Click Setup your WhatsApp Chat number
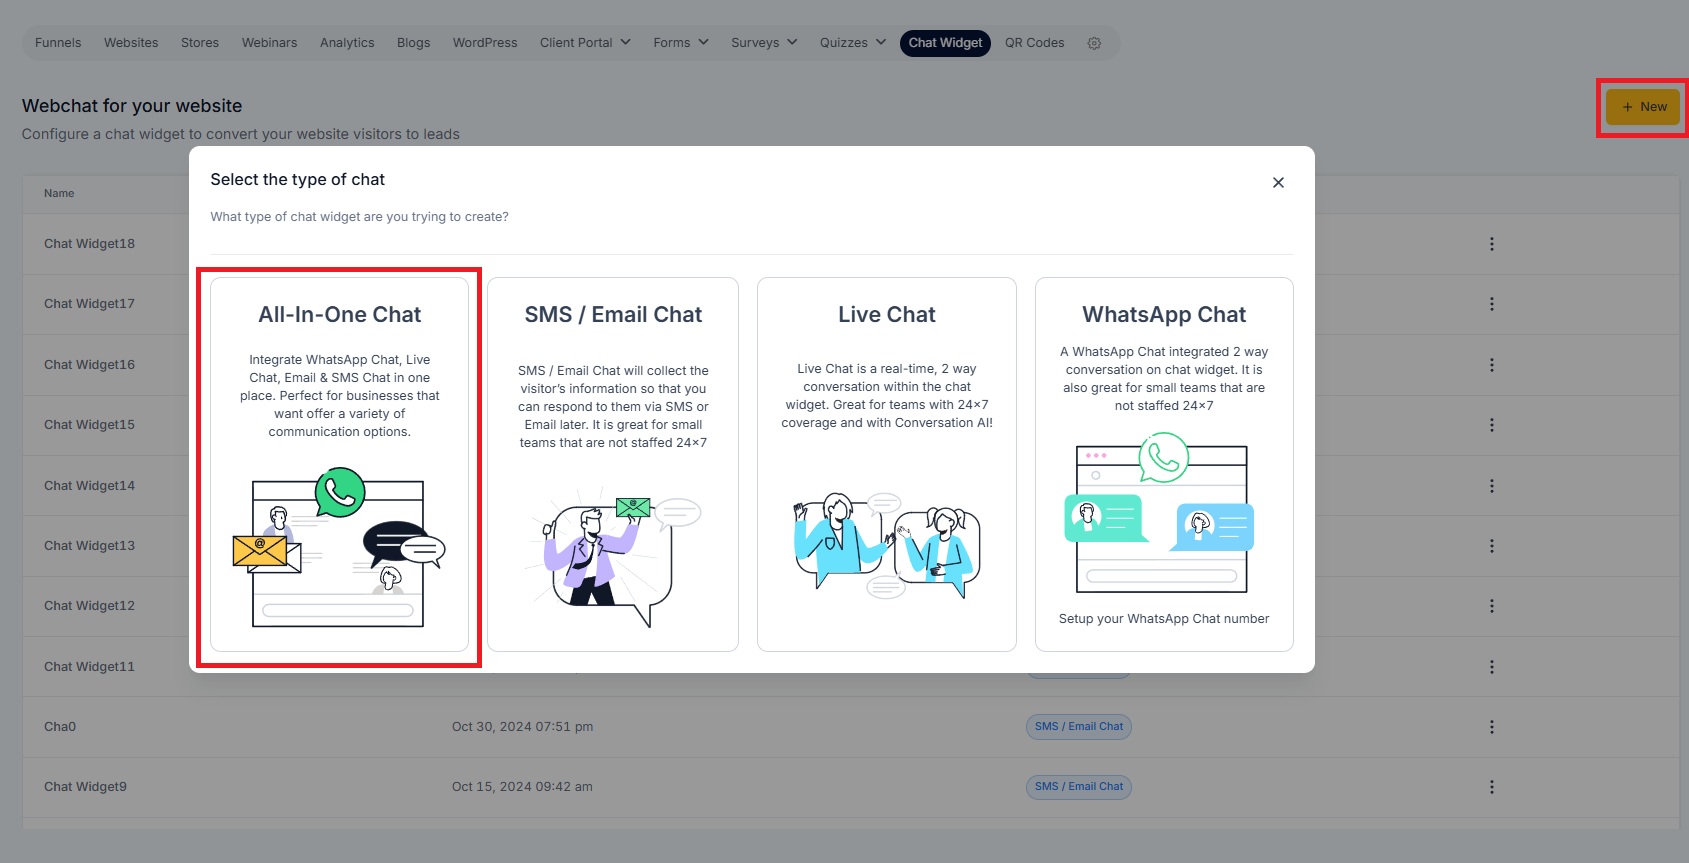 pos(1164,619)
